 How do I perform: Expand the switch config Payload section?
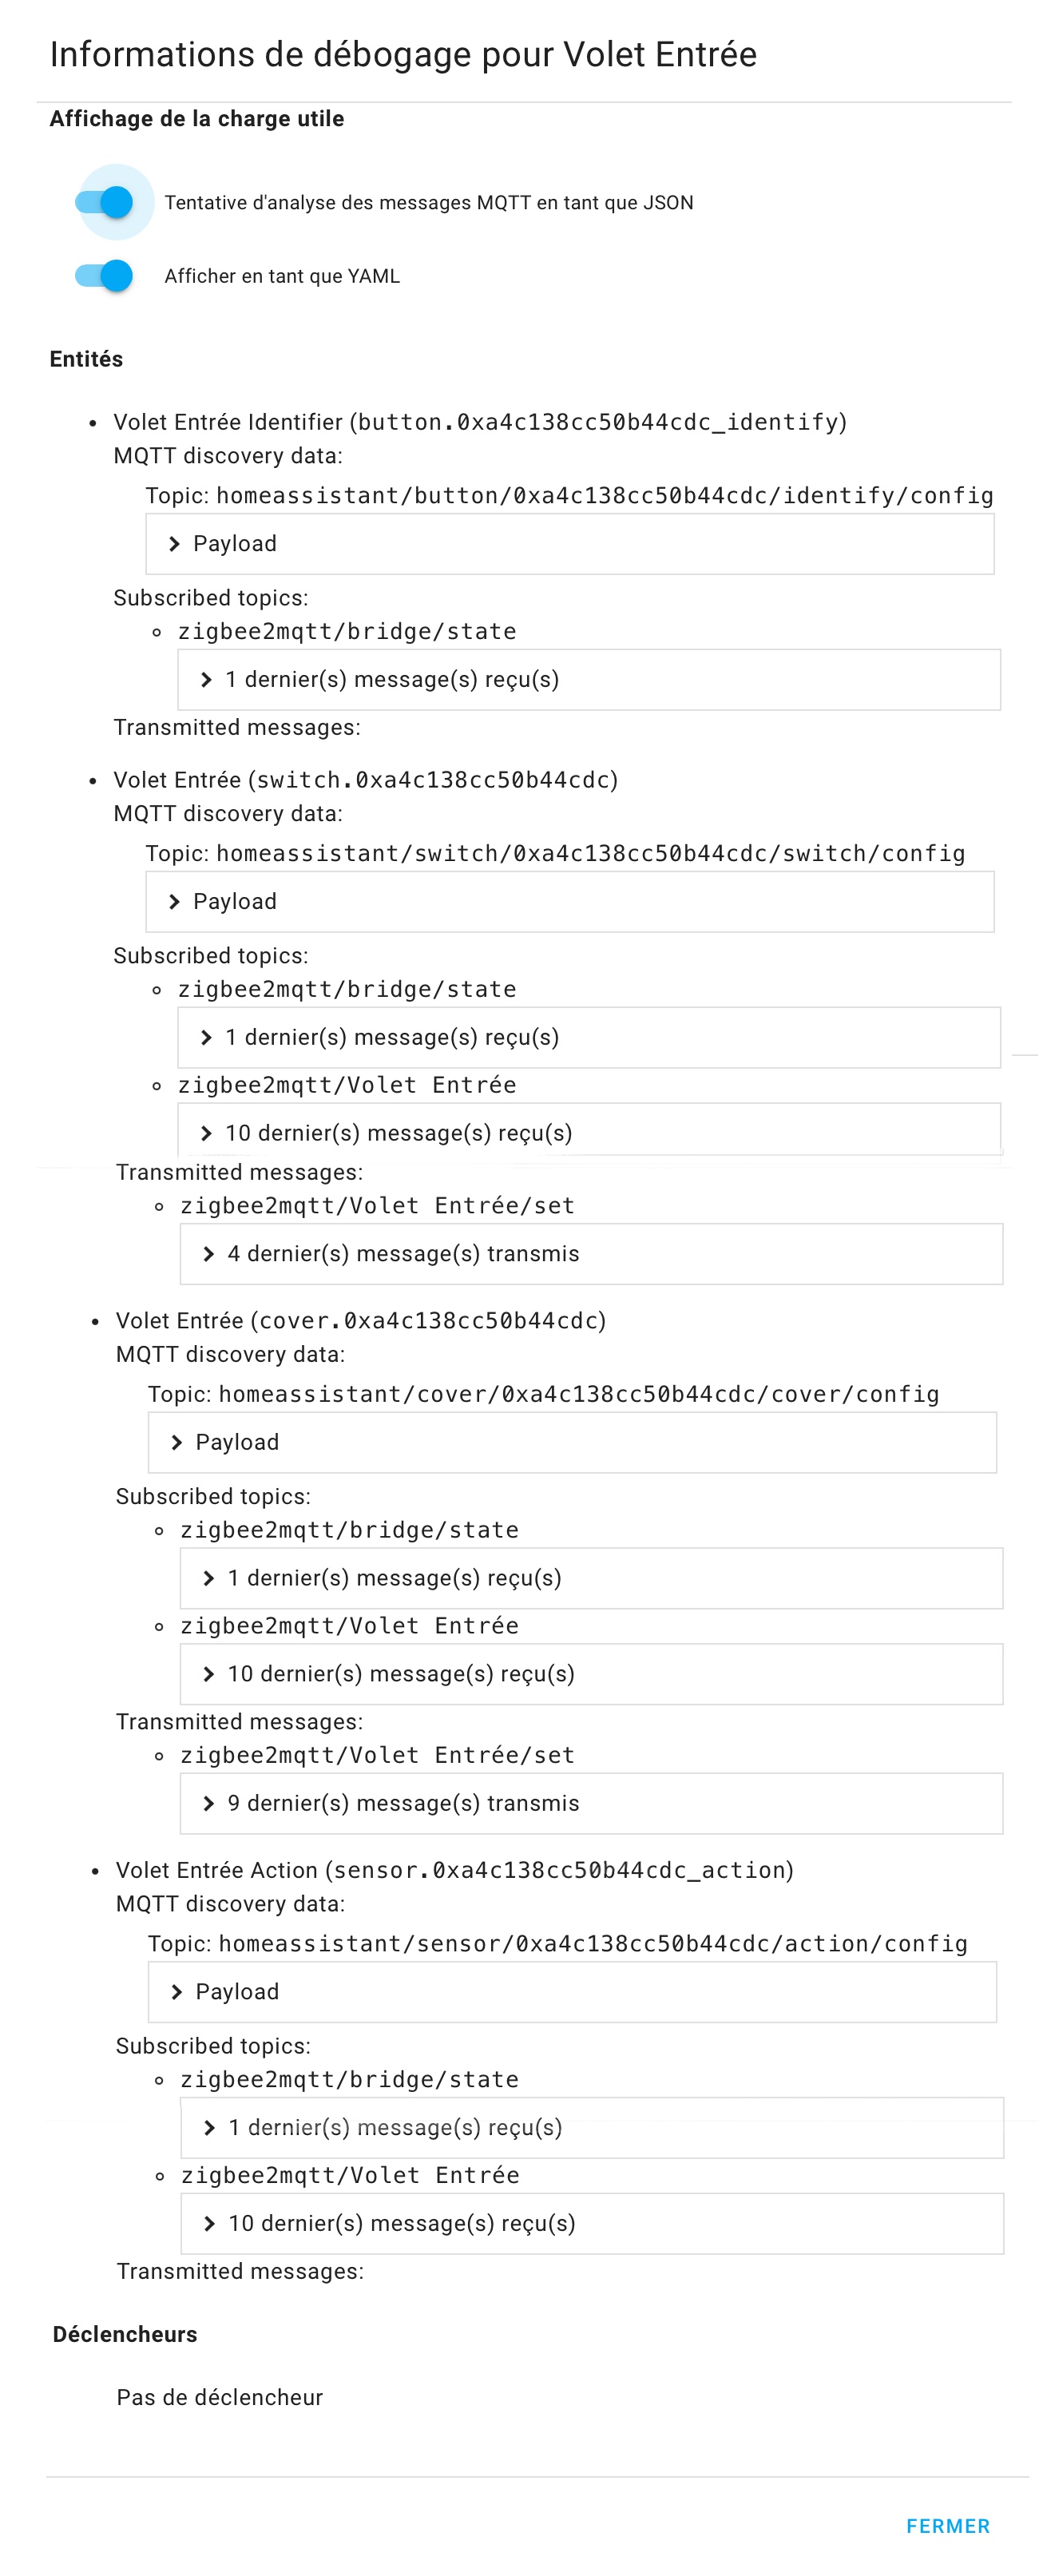[x=234, y=902]
